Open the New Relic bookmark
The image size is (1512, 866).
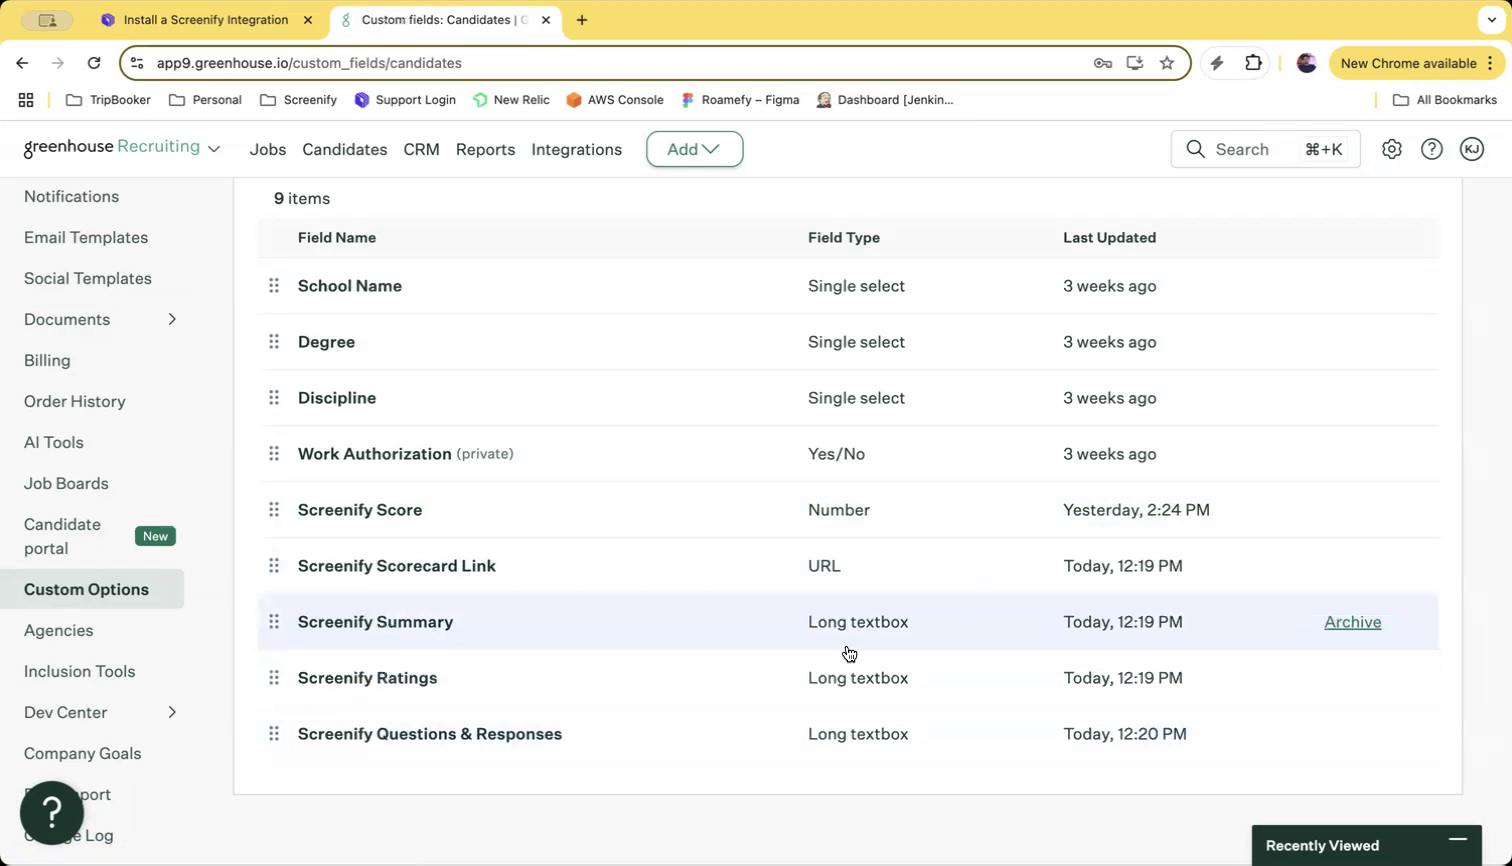[511, 100]
